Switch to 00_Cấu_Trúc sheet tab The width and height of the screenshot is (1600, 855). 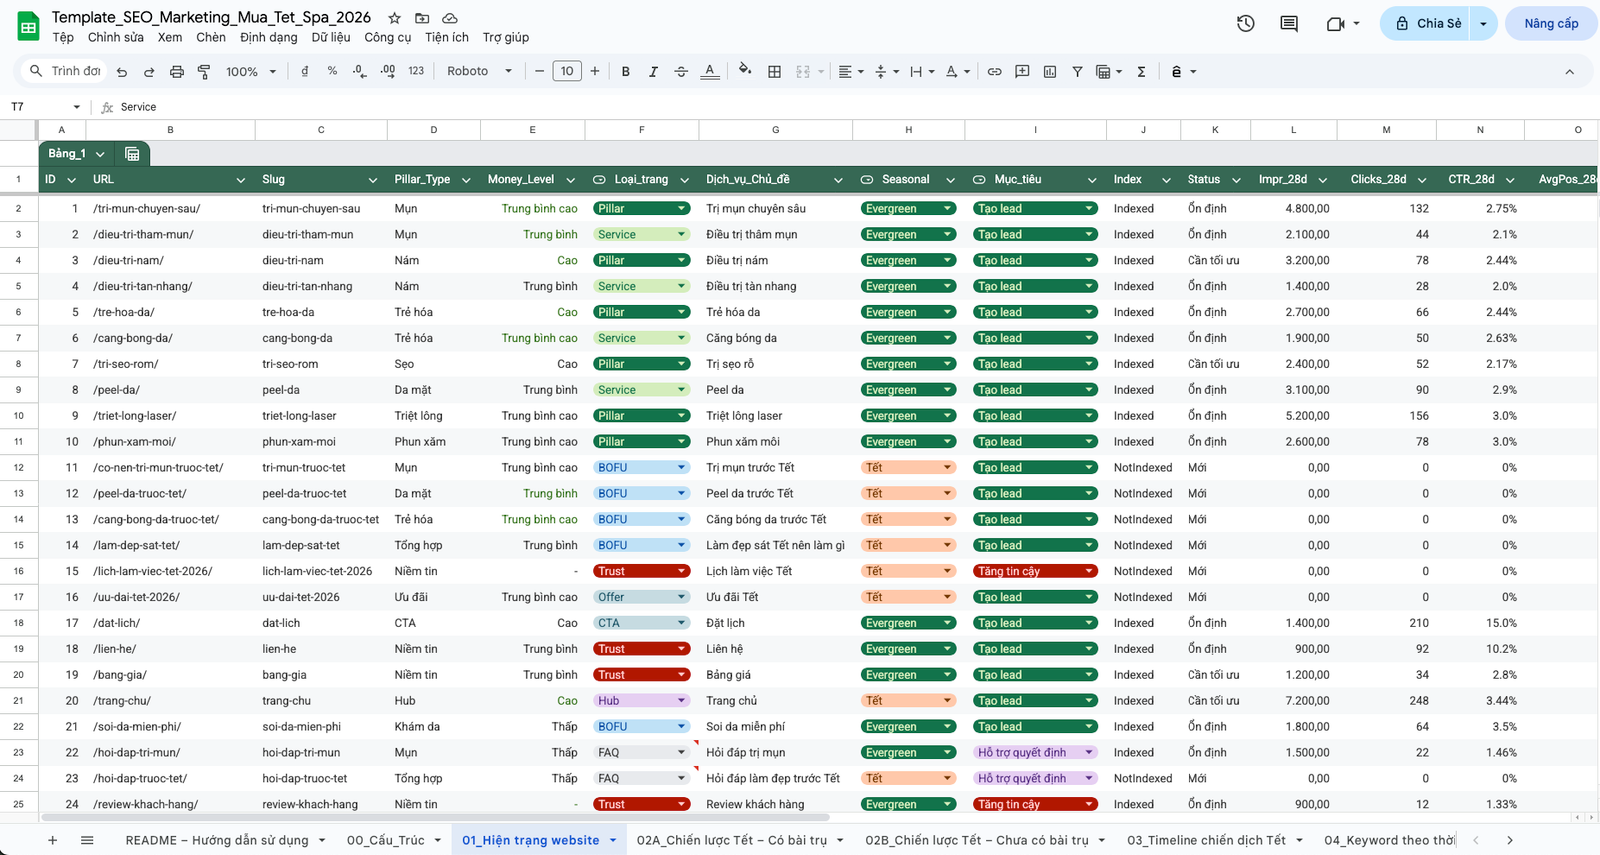pos(386,840)
